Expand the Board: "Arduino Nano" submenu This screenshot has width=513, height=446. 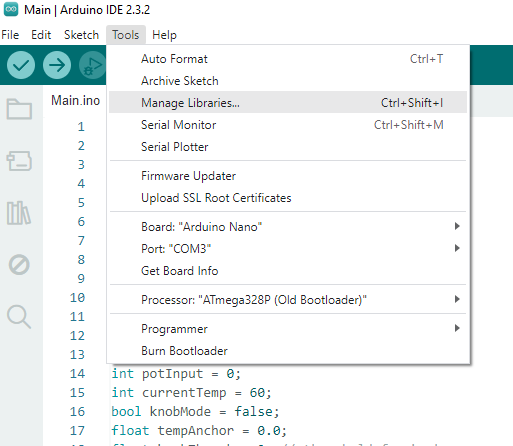click(288, 227)
